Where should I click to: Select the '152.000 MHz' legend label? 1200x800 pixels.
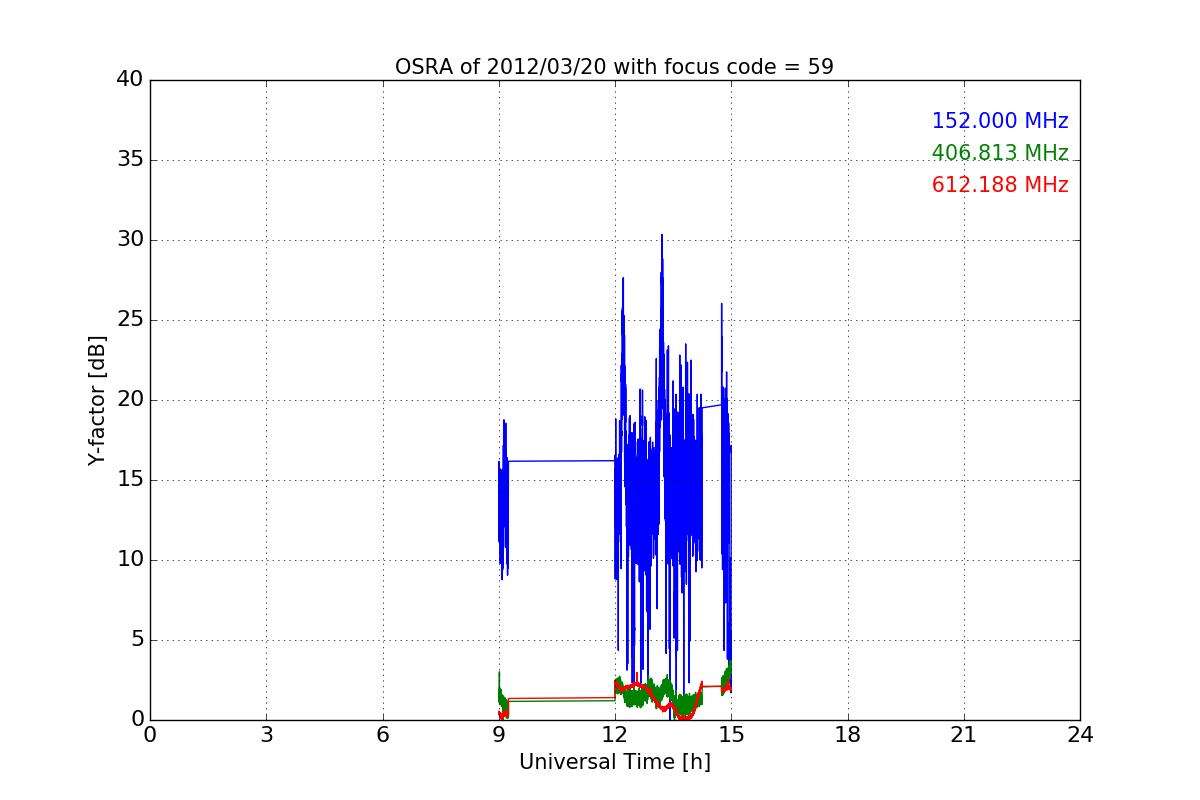tap(1000, 121)
